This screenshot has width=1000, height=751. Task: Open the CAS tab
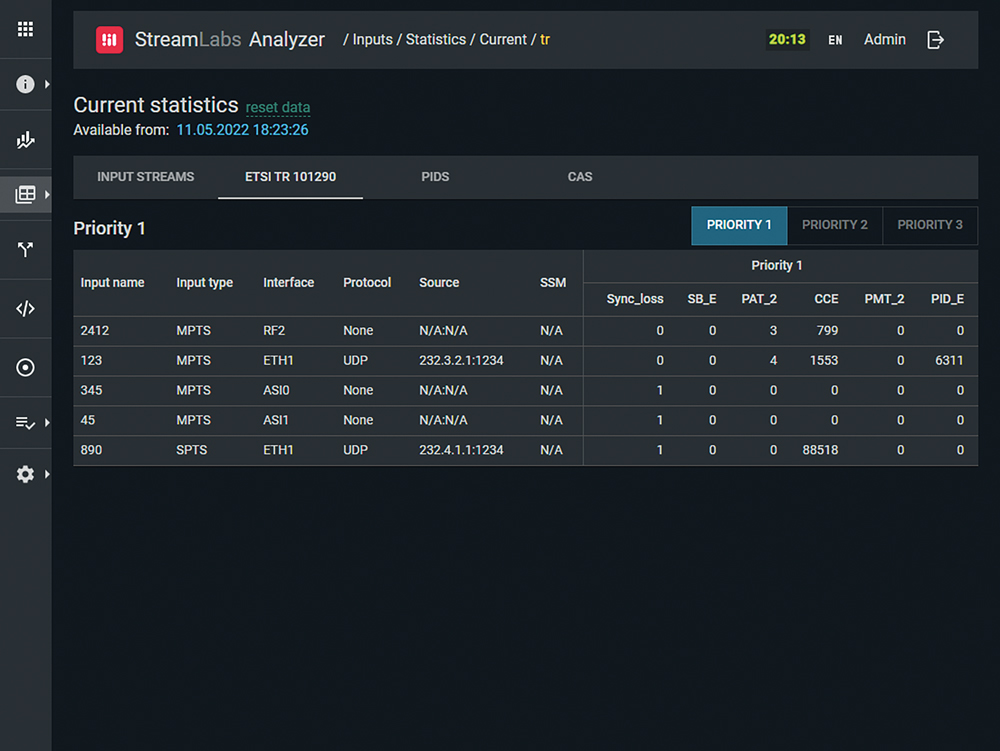pyautogui.click(x=580, y=177)
